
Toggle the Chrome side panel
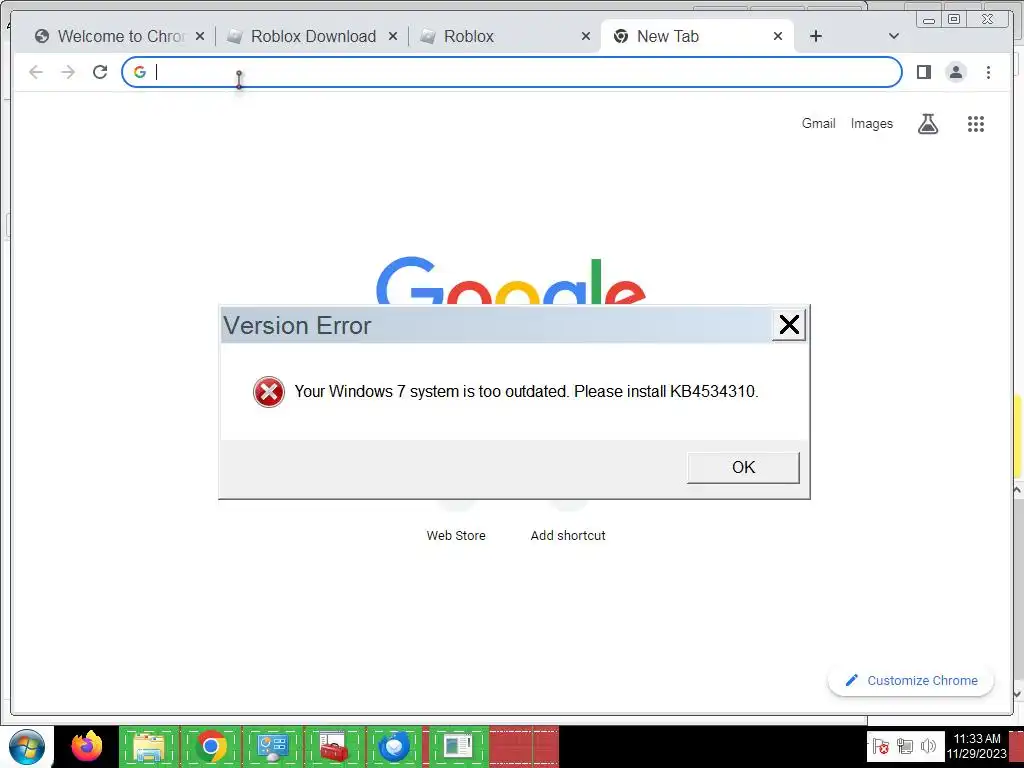[923, 72]
